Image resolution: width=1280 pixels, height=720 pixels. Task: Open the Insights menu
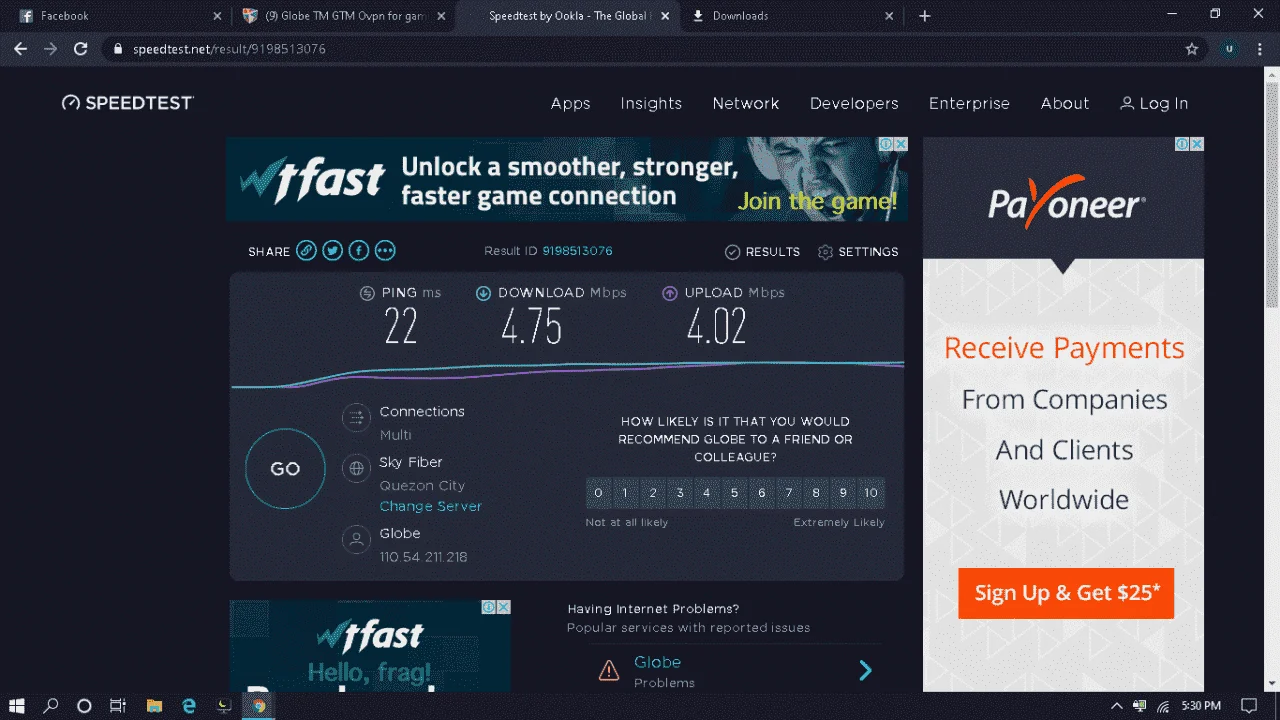click(x=651, y=103)
